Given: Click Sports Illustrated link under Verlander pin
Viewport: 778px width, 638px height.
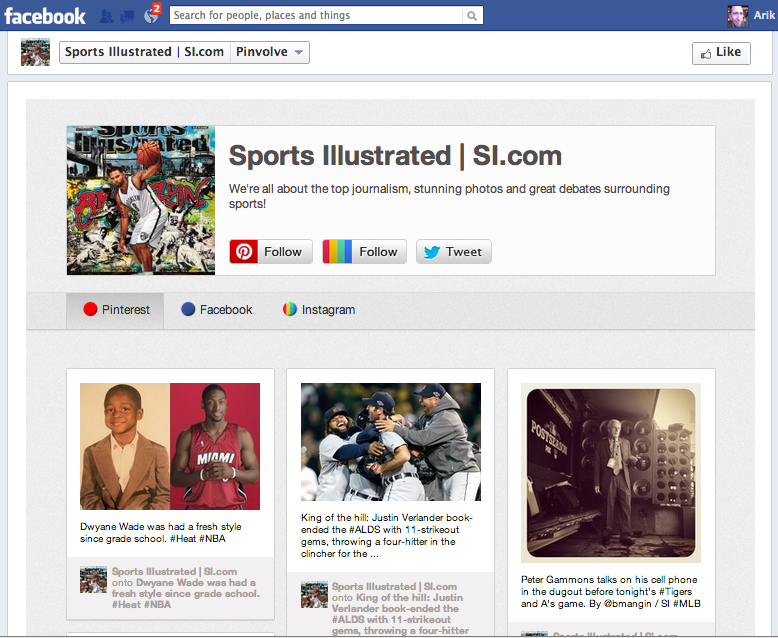Looking at the screenshot, I should point(394,586).
